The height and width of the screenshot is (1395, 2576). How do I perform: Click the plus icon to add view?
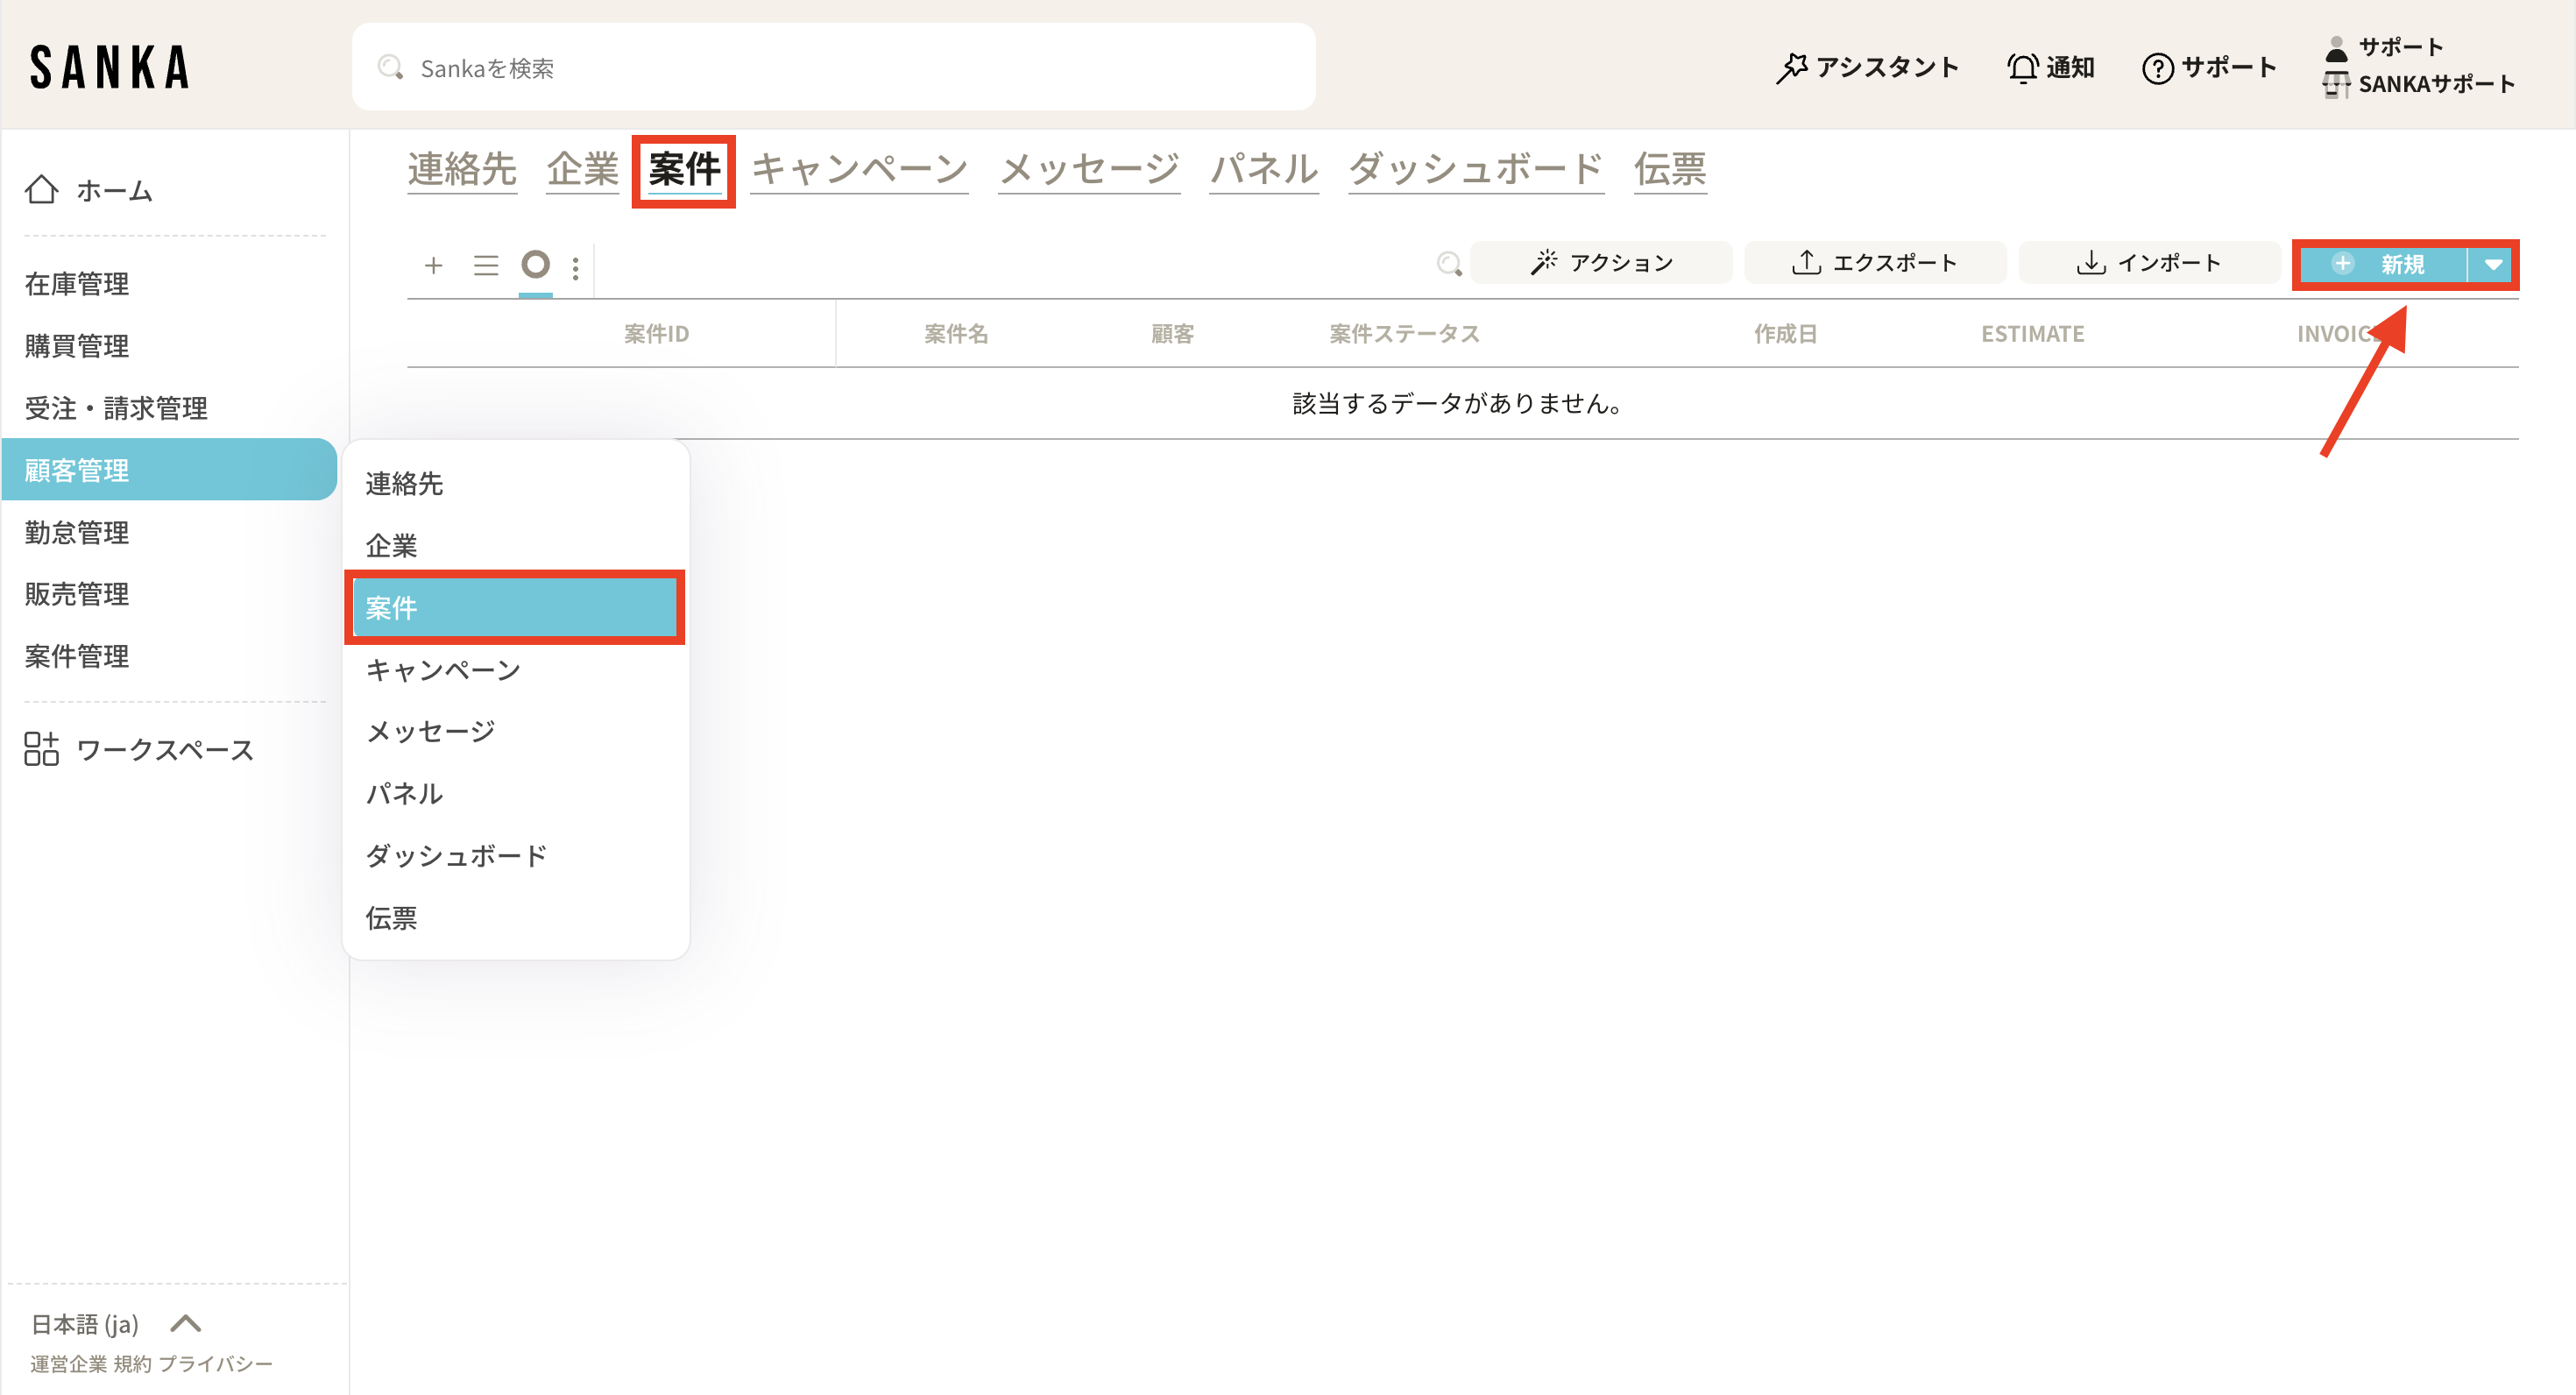click(433, 265)
